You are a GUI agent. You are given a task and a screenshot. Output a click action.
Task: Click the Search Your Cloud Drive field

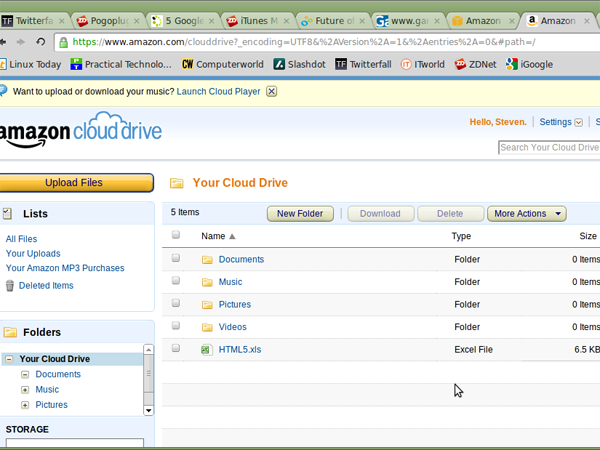[549, 147]
